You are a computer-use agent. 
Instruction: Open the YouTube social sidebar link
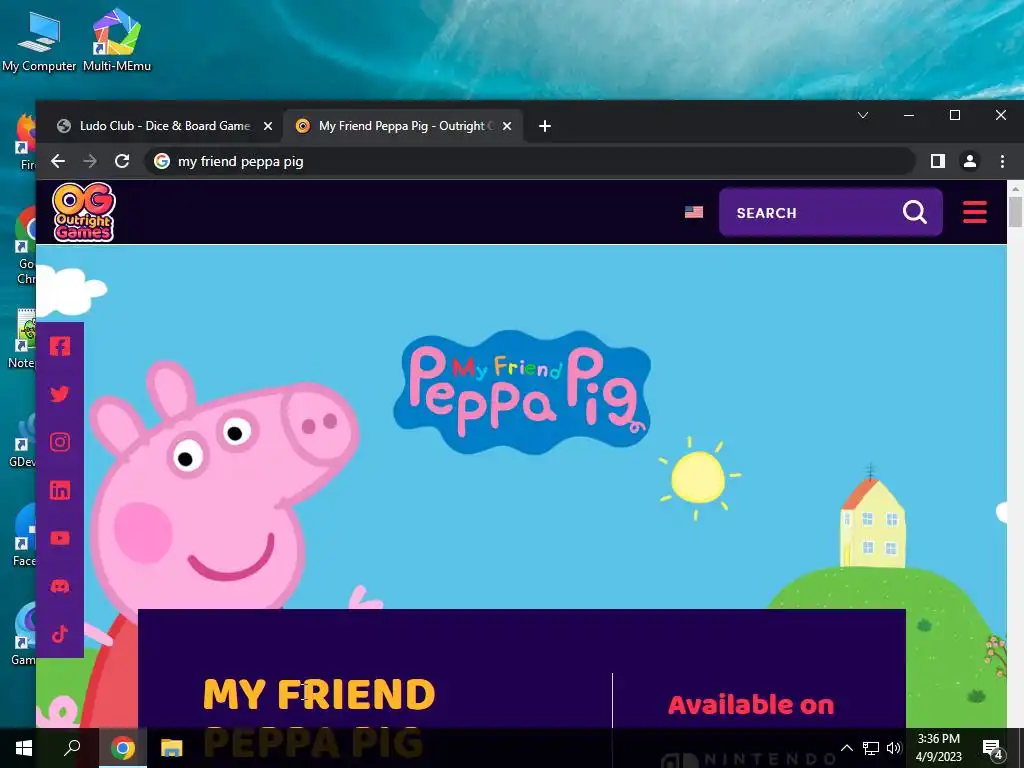point(60,538)
